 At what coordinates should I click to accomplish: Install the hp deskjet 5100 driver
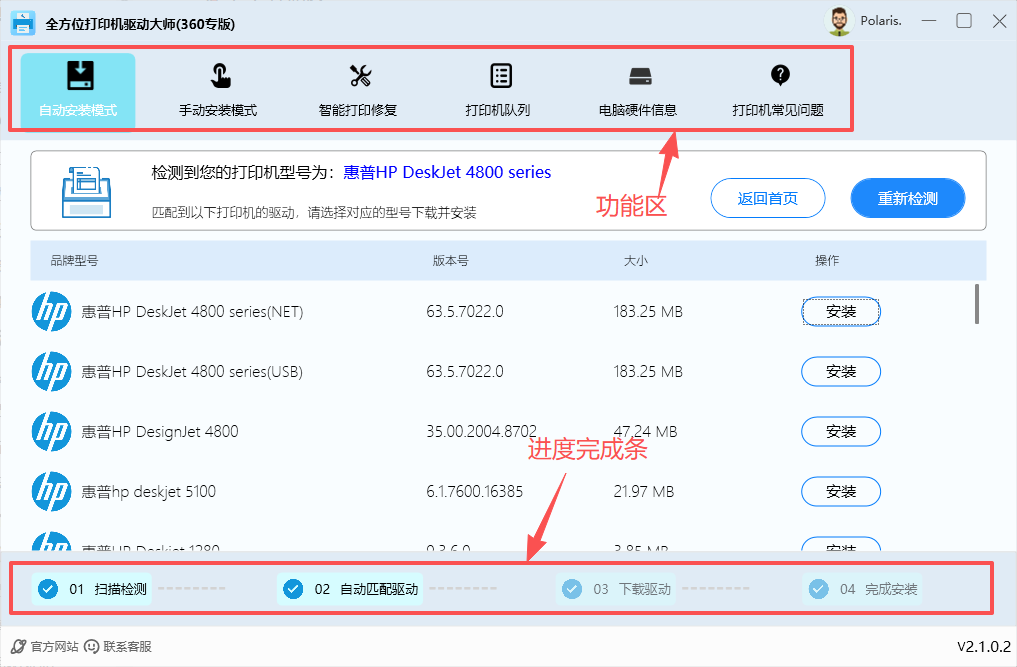(840, 492)
